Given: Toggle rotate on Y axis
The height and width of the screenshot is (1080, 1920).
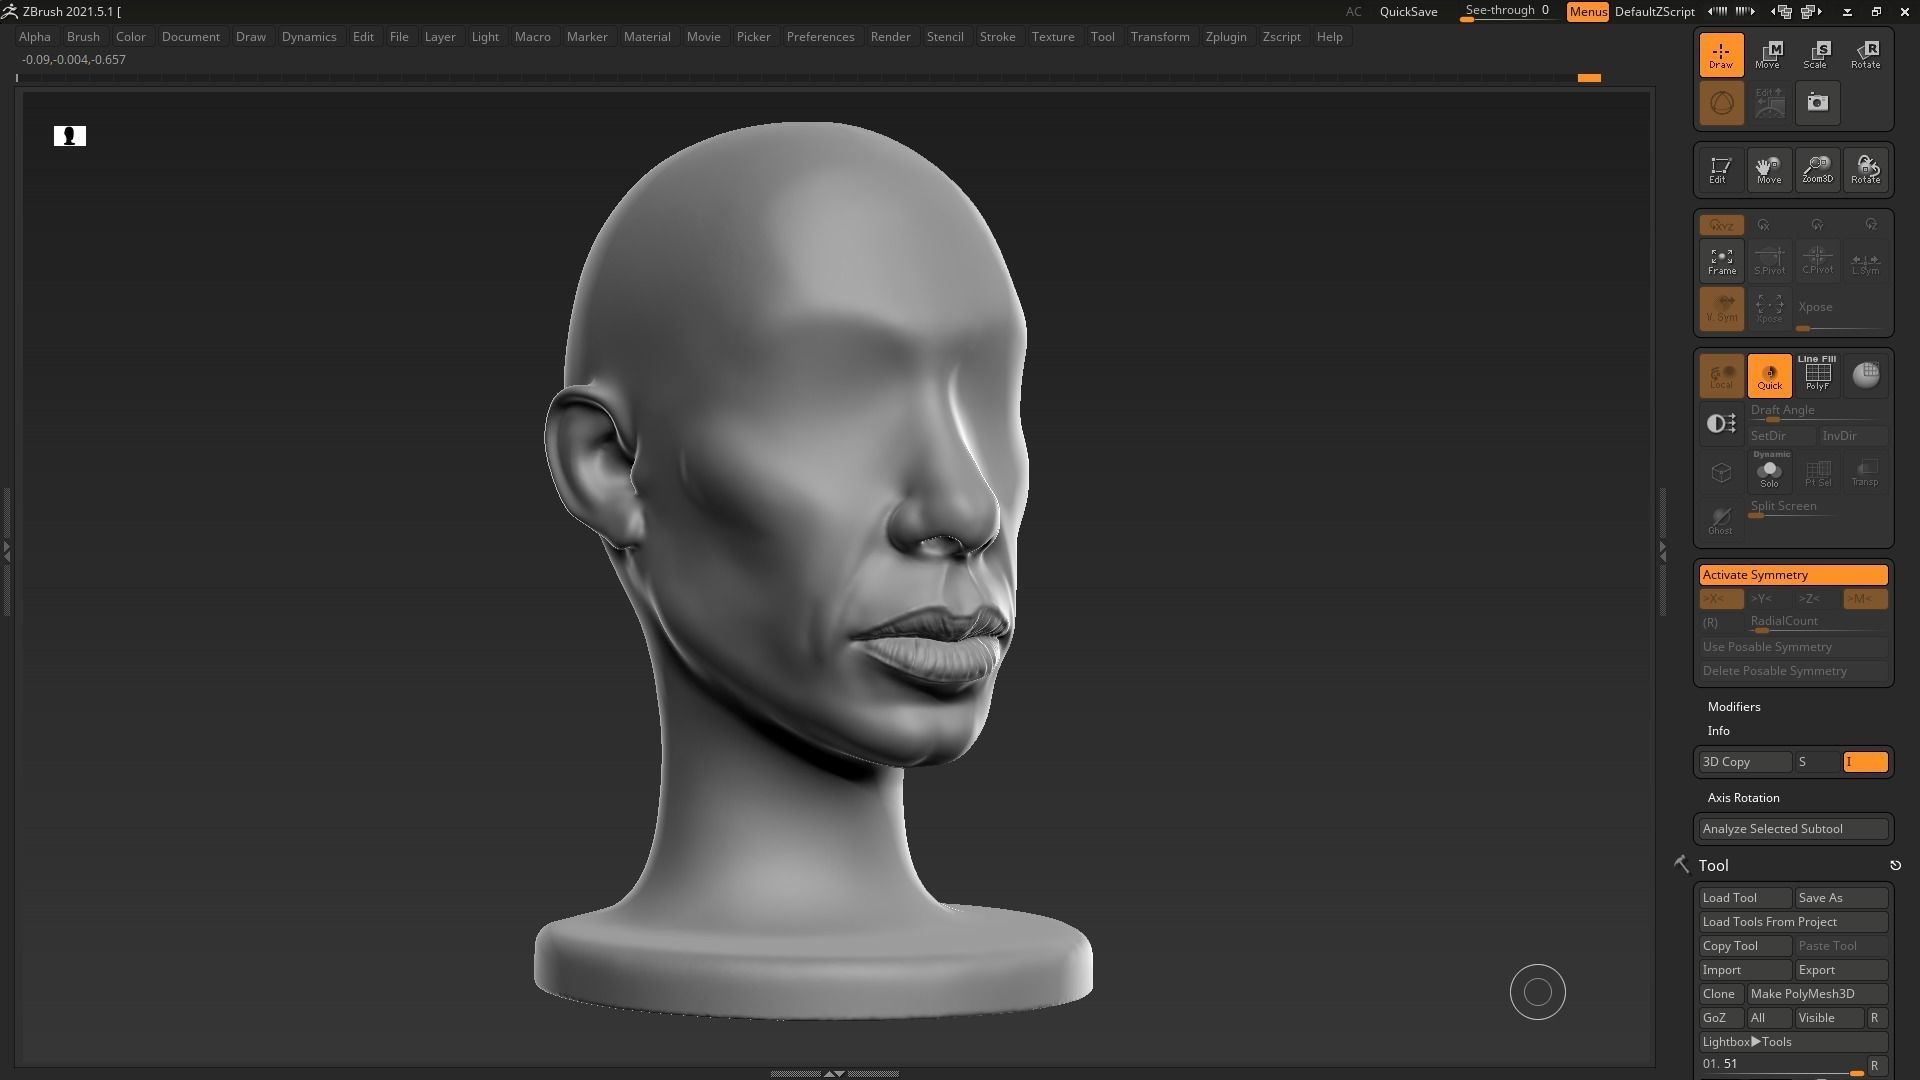Looking at the screenshot, I should tap(1817, 225).
